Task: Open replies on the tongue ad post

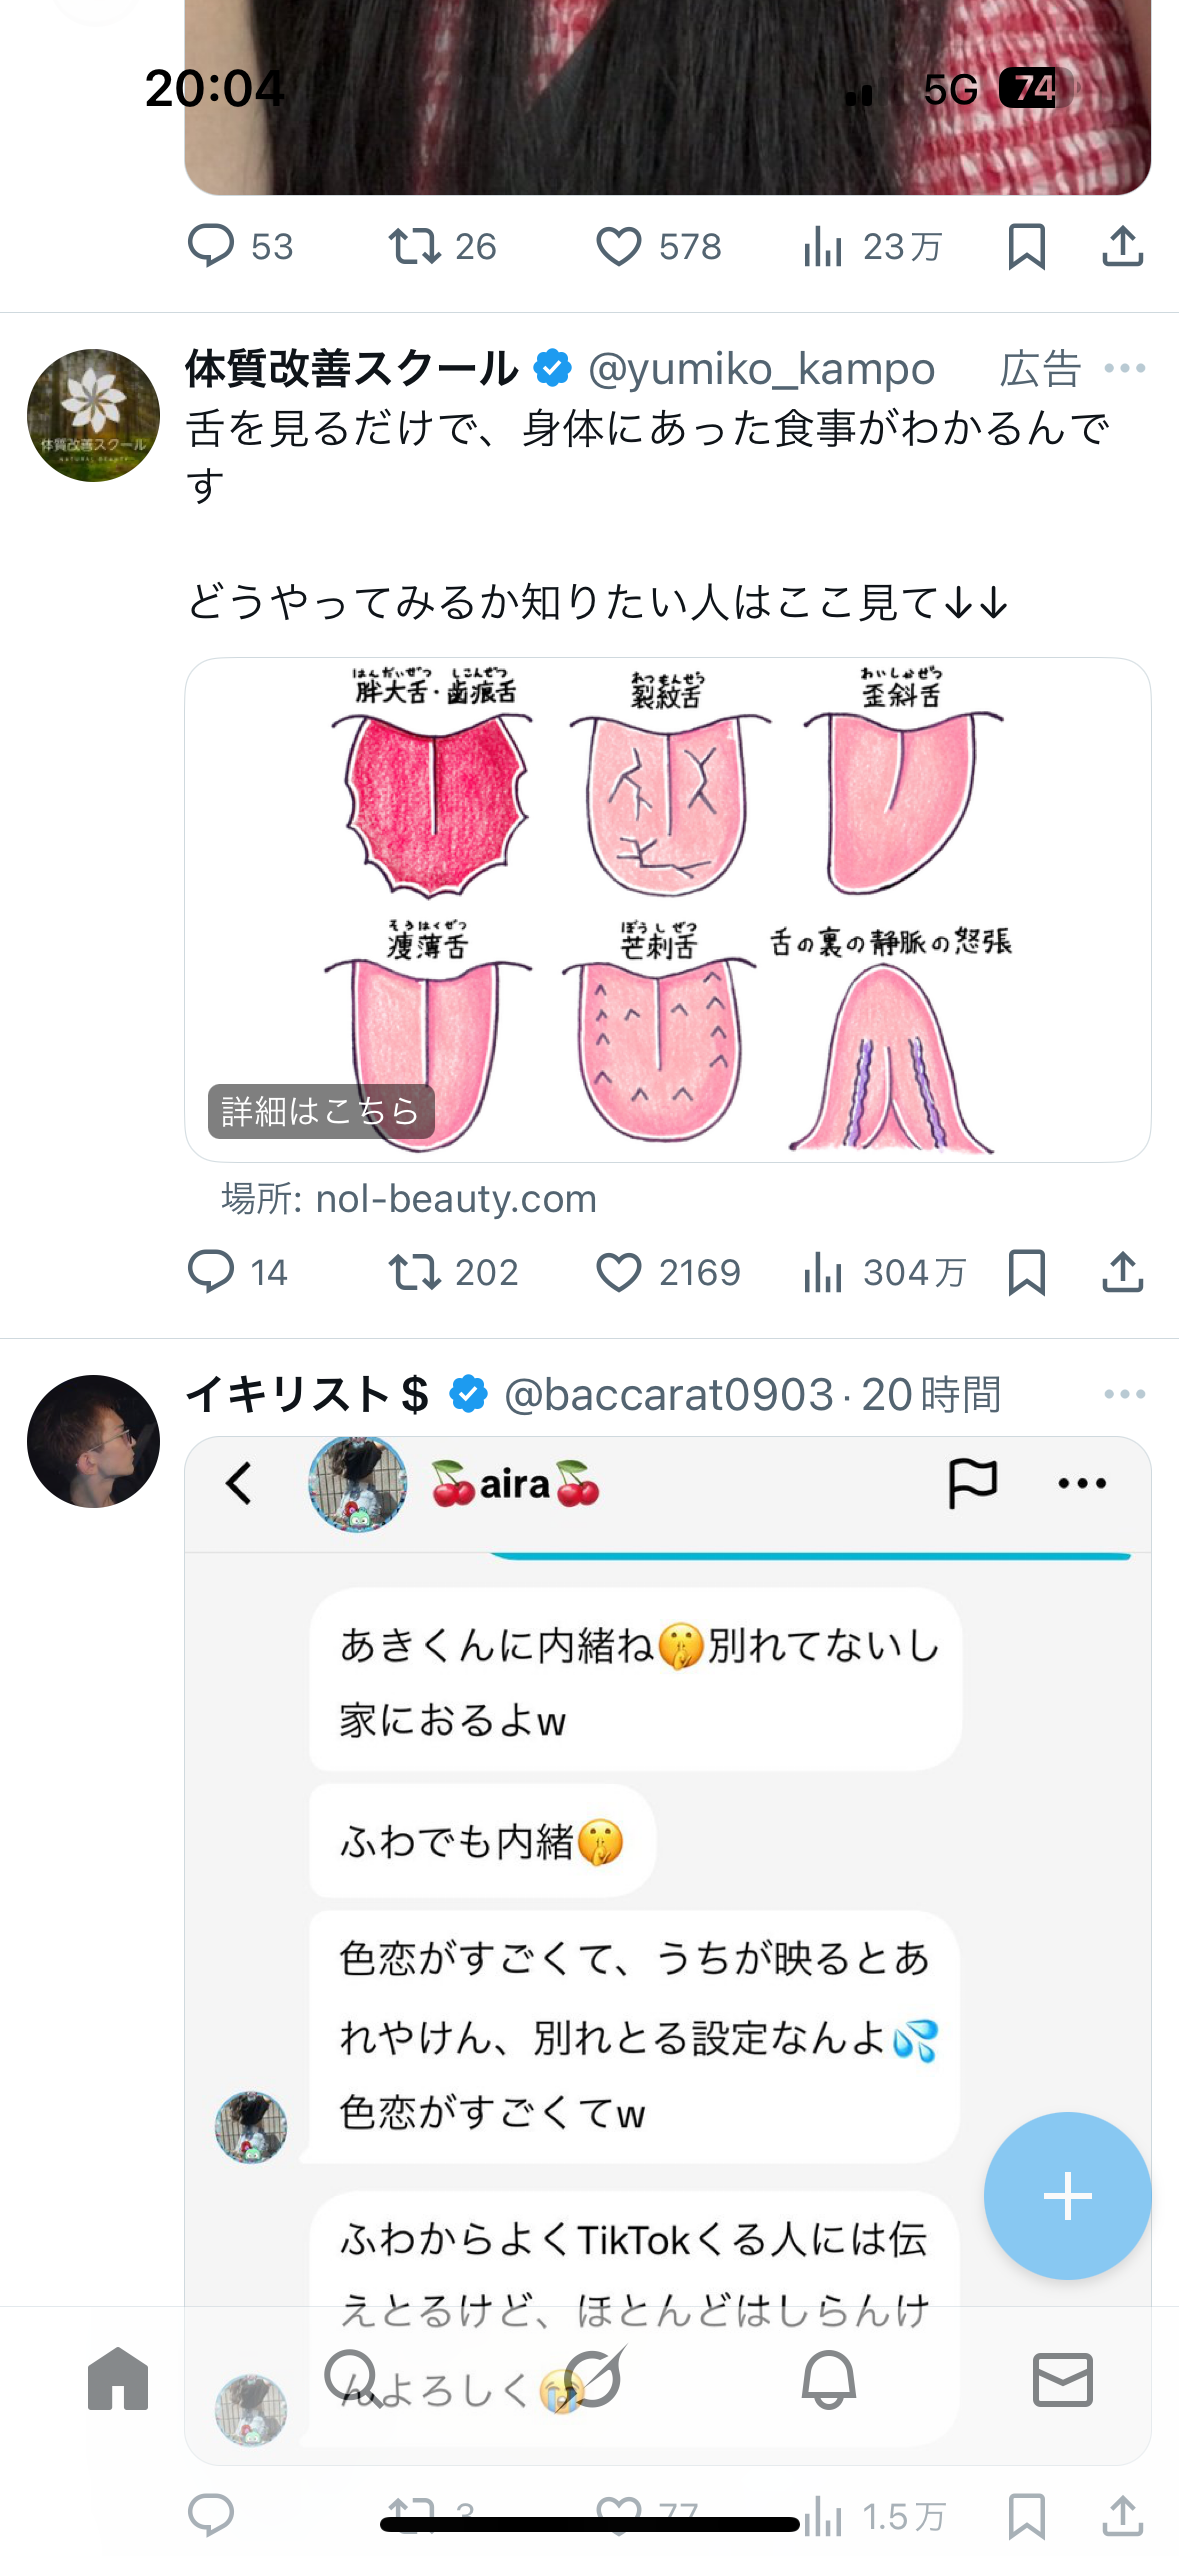Action: pos(211,1273)
